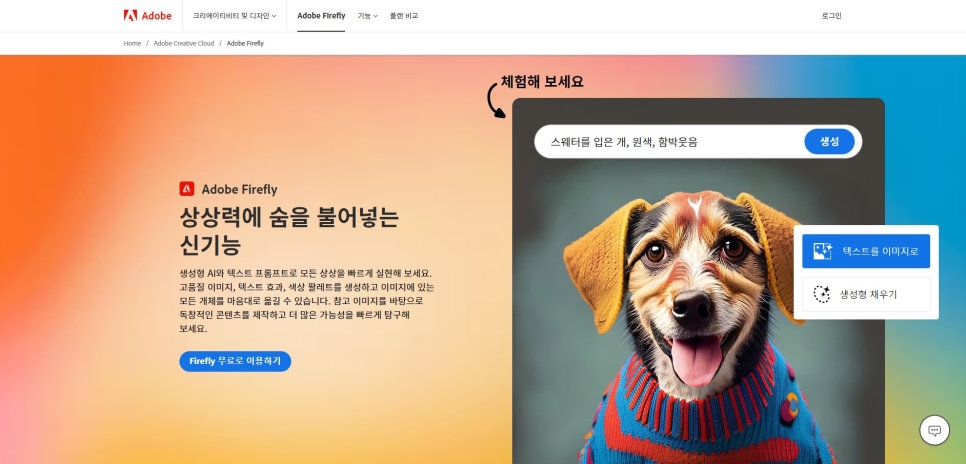Image resolution: width=966 pixels, height=464 pixels.
Task: Select the 생성형 채우기 option
Action: (x=866, y=294)
